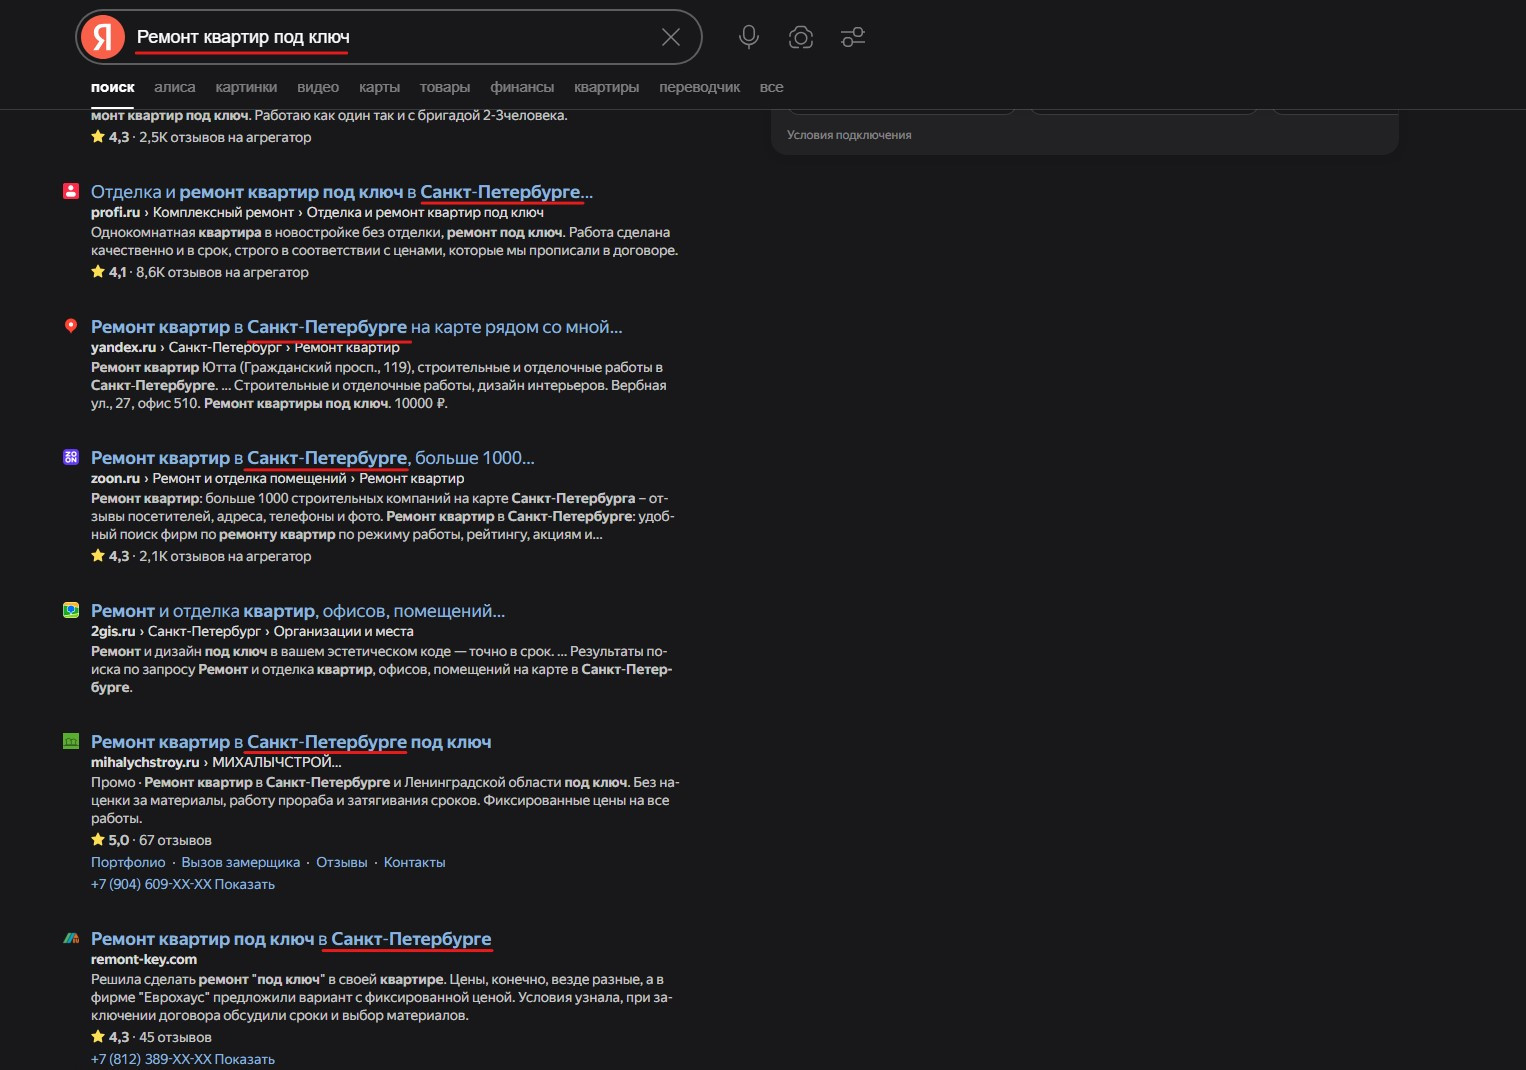The image size is (1526, 1070).
Task: Open «Ремонт и отделка квартир, офисов» result
Action: pos(298,611)
